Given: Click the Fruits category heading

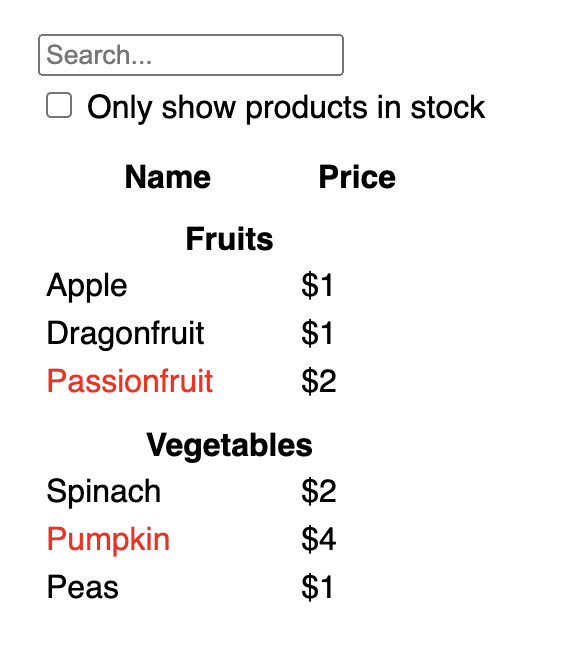Looking at the screenshot, I should click(x=230, y=239).
